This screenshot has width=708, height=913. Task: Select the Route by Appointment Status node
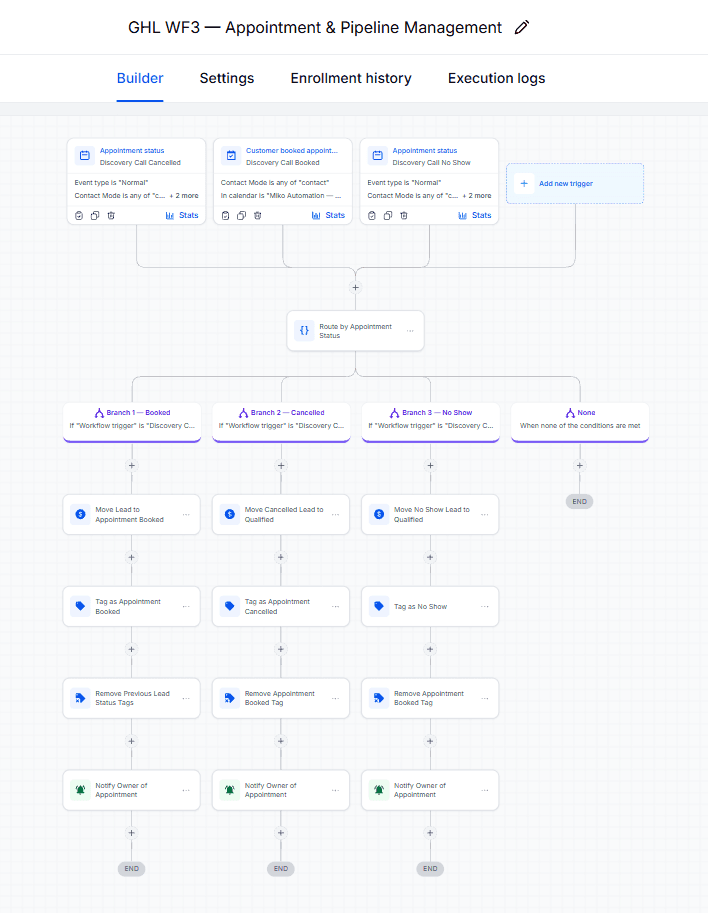coord(355,331)
